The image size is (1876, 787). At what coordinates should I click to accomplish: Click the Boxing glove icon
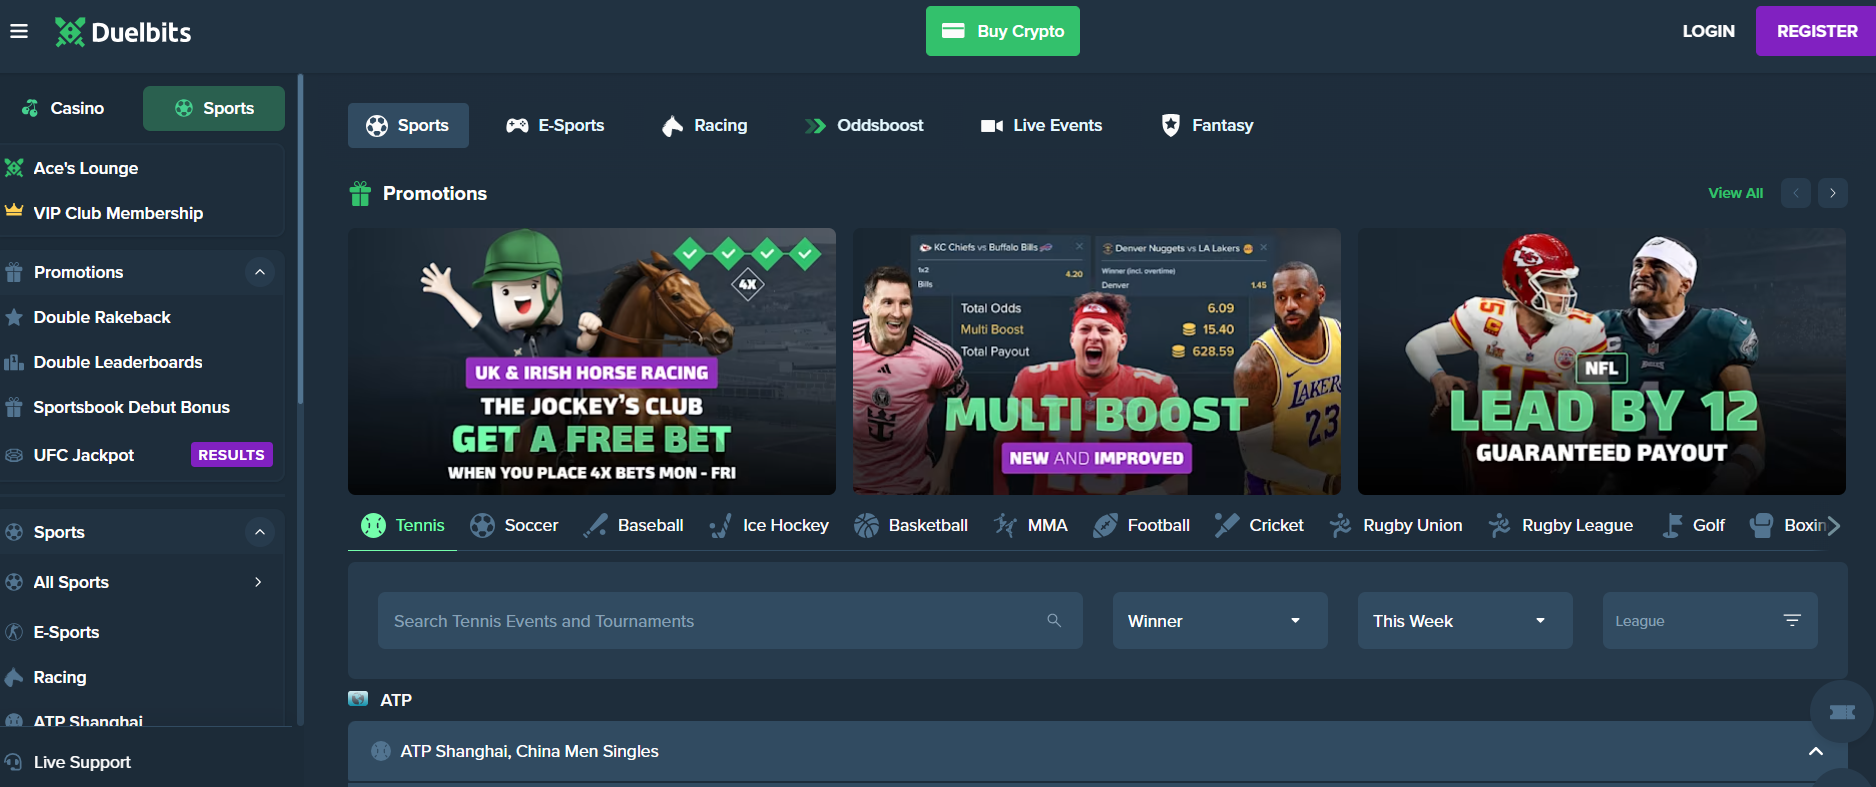coord(1762,525)
